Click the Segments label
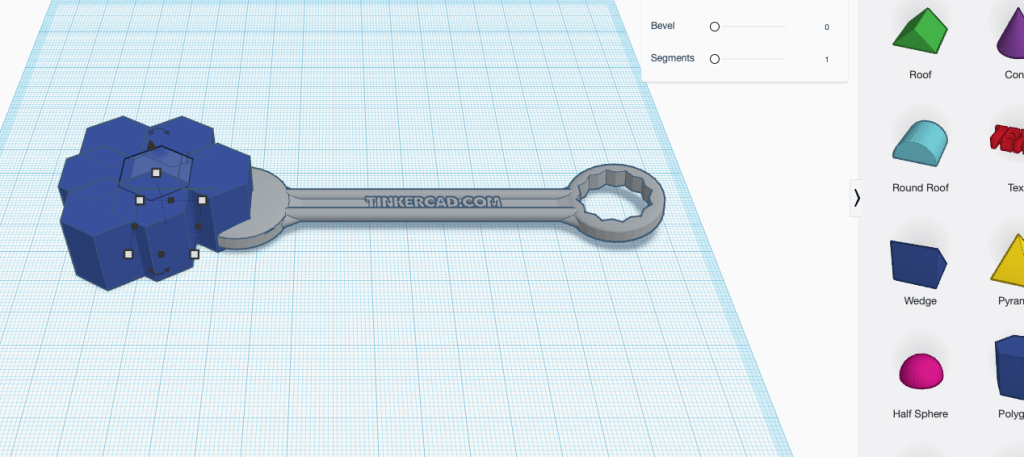1024x457 pixels. point(673,58)
